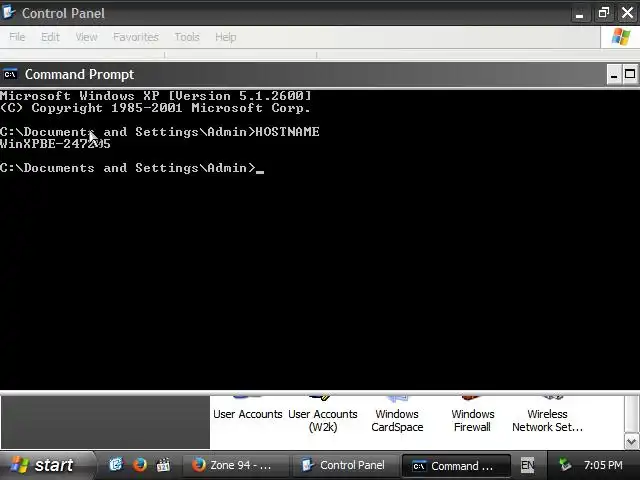This screenshot has height=480, width=640.
Task: Open Windows CardSpace applet
Action: click(x=397, y=420)
